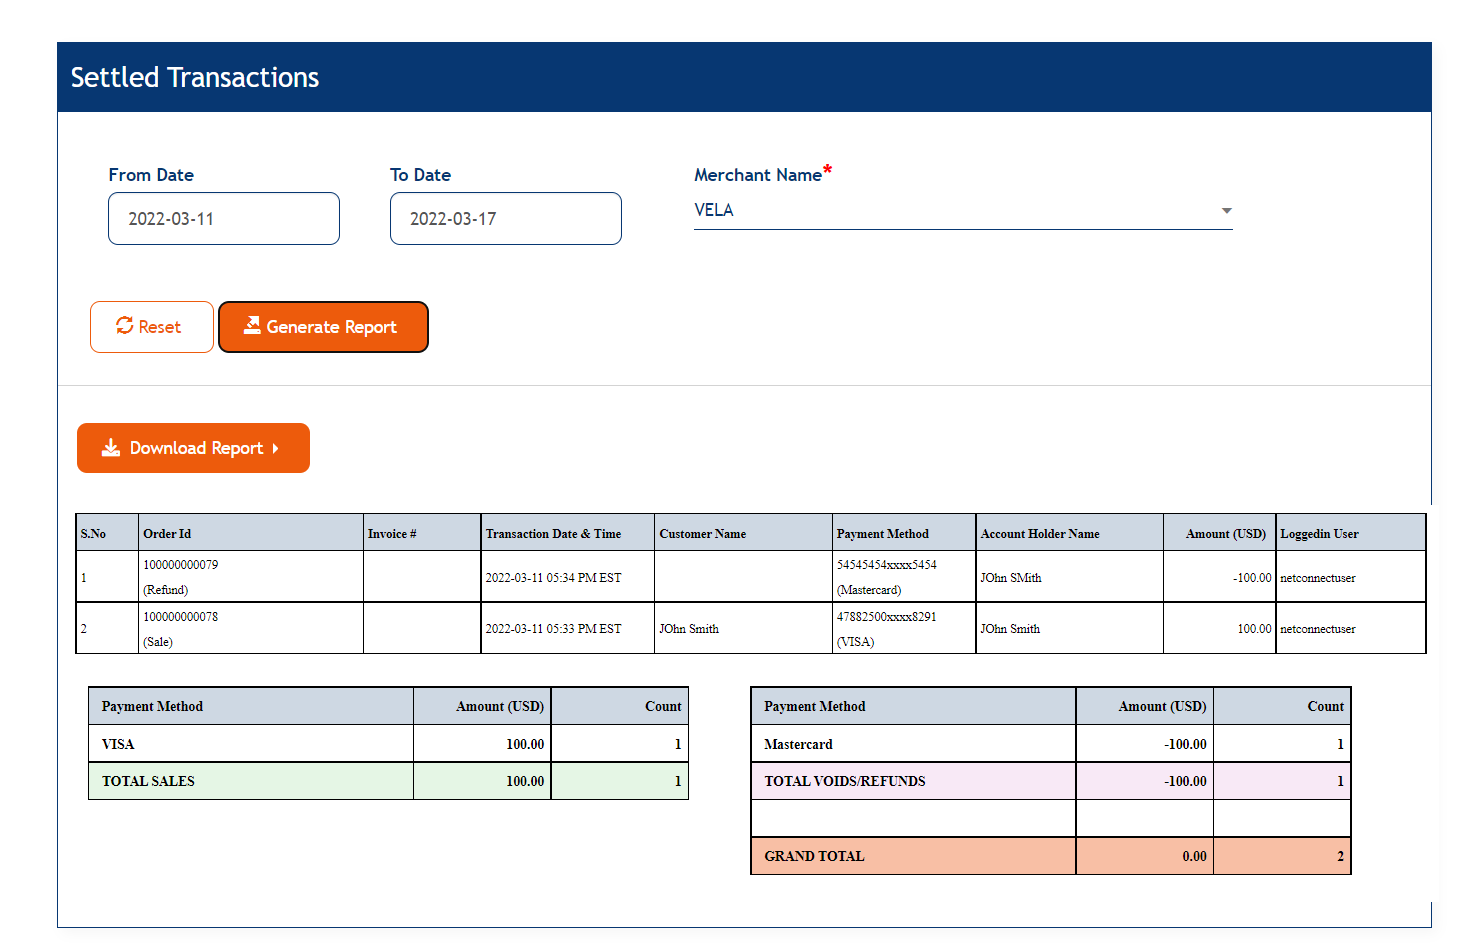Click the Amount (USD) column header
This screenshot has height=944, width=1478.
pos(1221,533)
